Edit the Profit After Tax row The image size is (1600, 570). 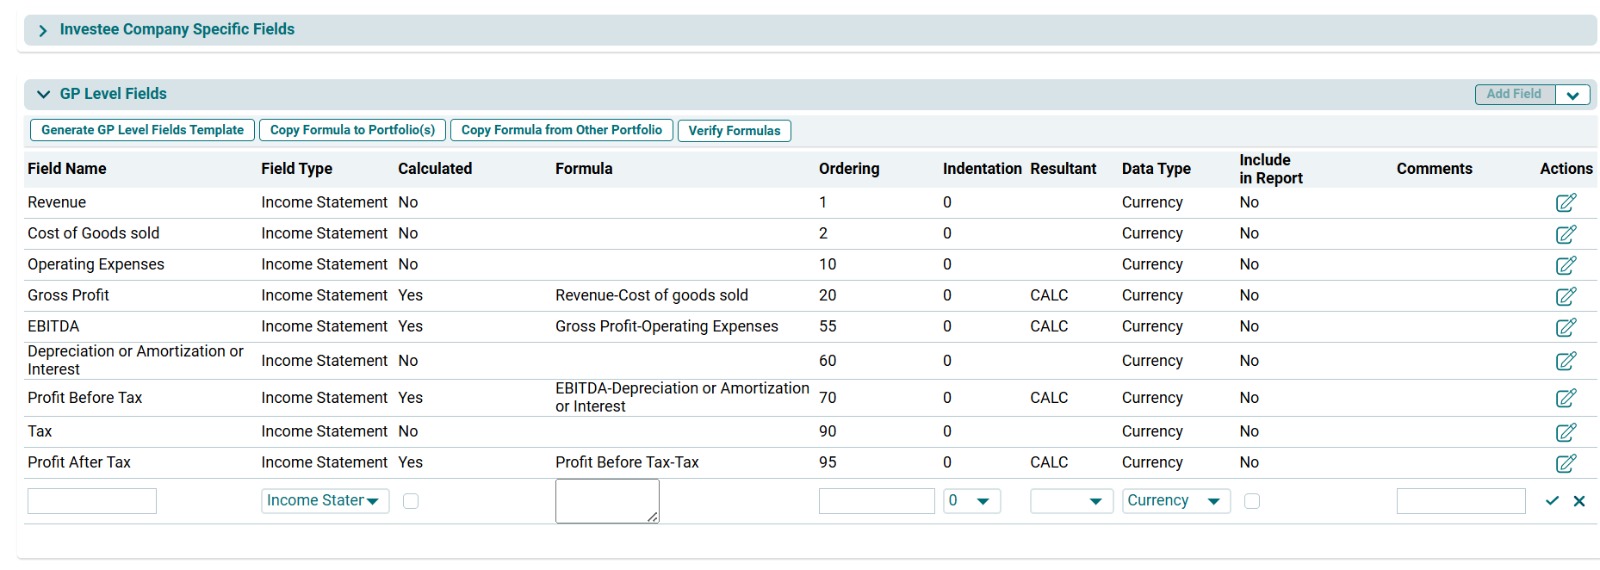click(x=1565, y=463)
